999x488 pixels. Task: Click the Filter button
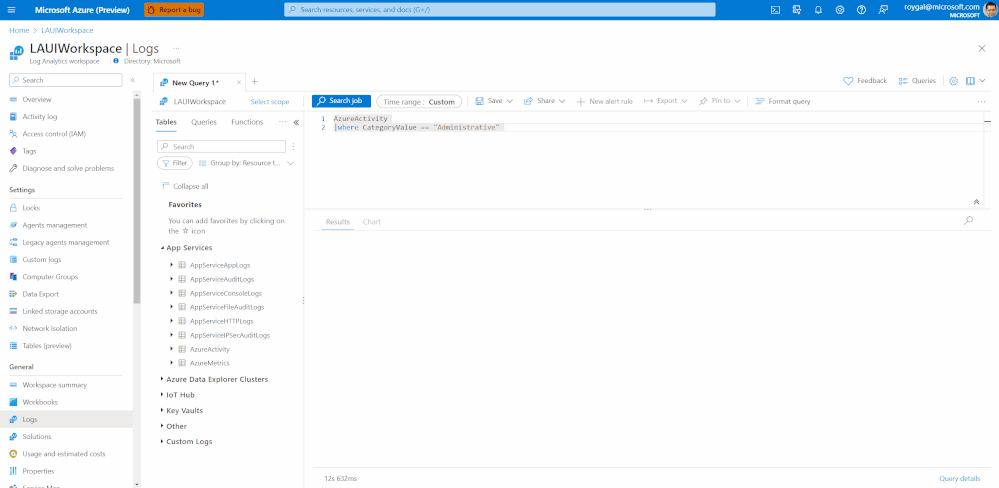coord(175,163)
